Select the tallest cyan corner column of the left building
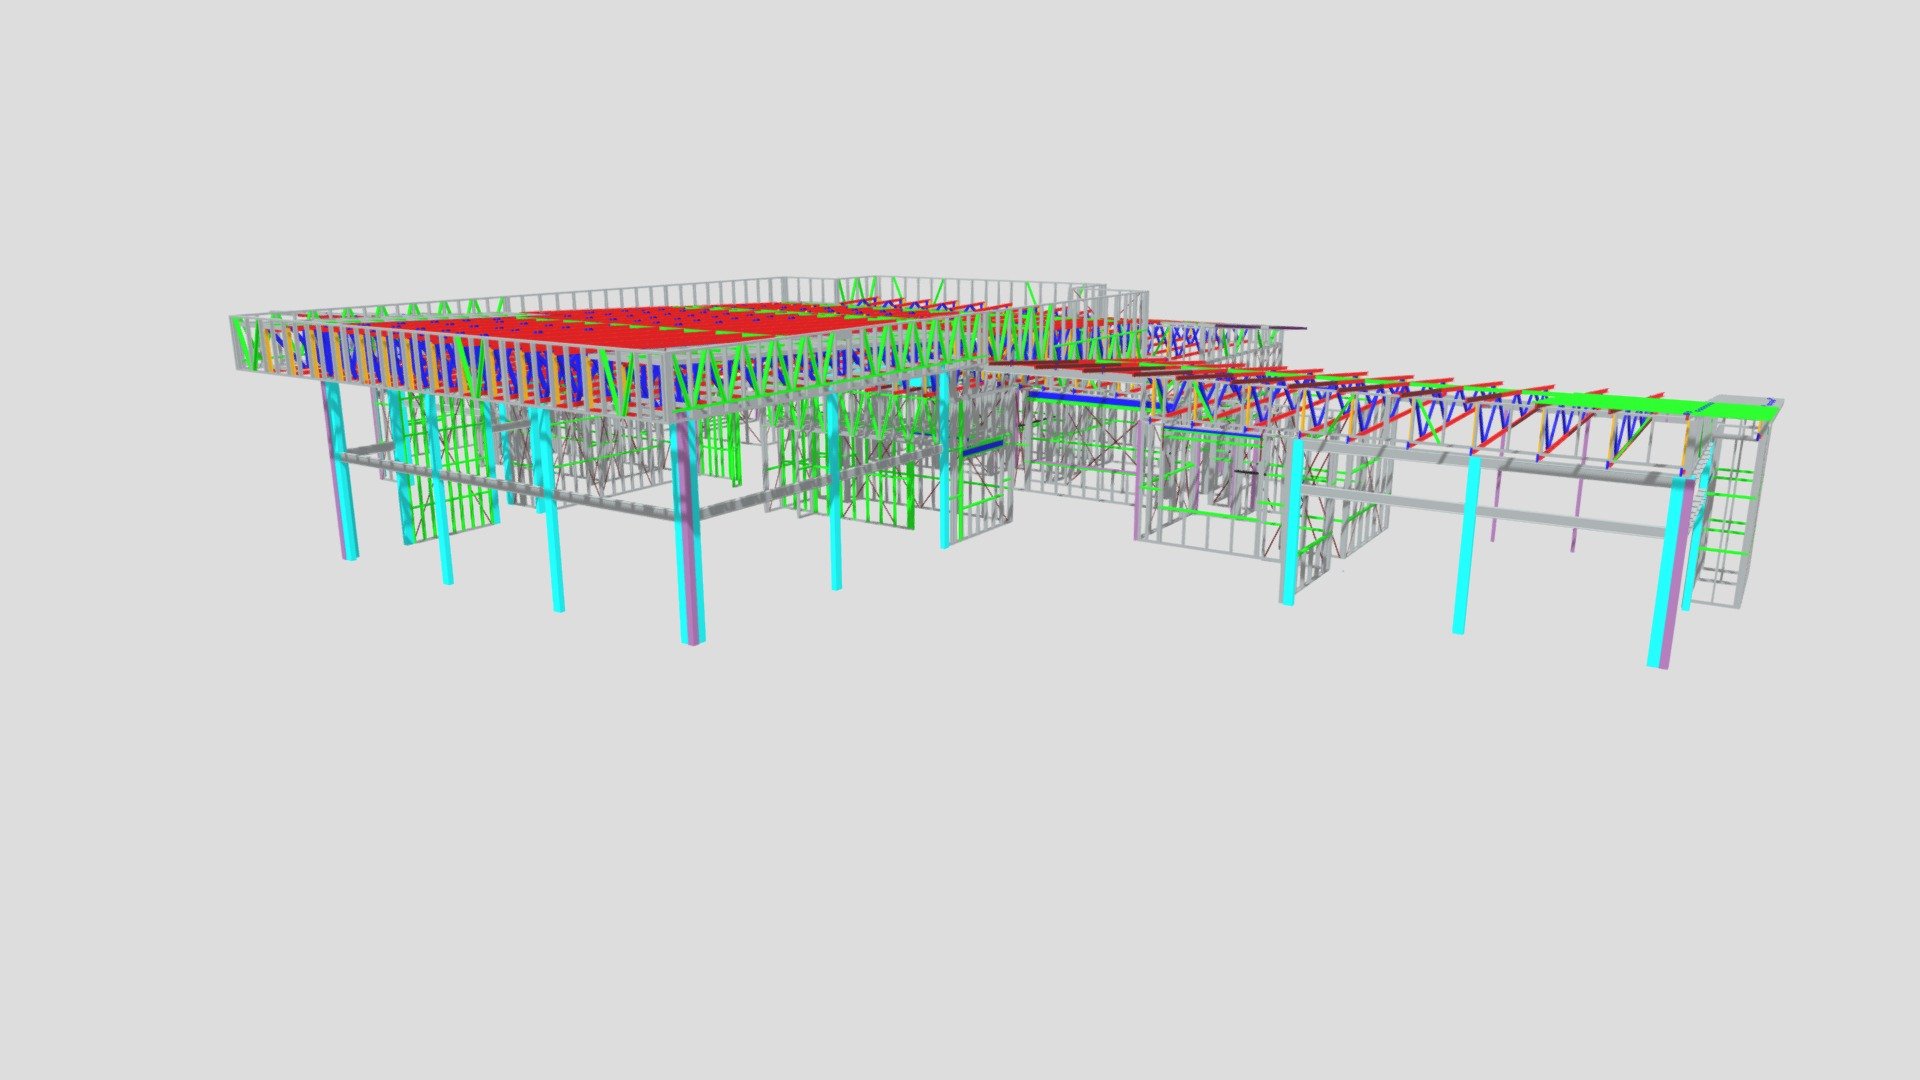 pyautogui.click(x=688, y=533)
